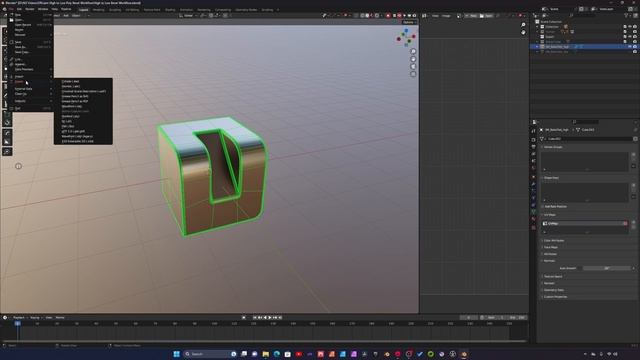The height and width of the screenshot is (360, 640).
Task: Click the zoom magnifier in the 3D viewport
Action: pos(413,51)
